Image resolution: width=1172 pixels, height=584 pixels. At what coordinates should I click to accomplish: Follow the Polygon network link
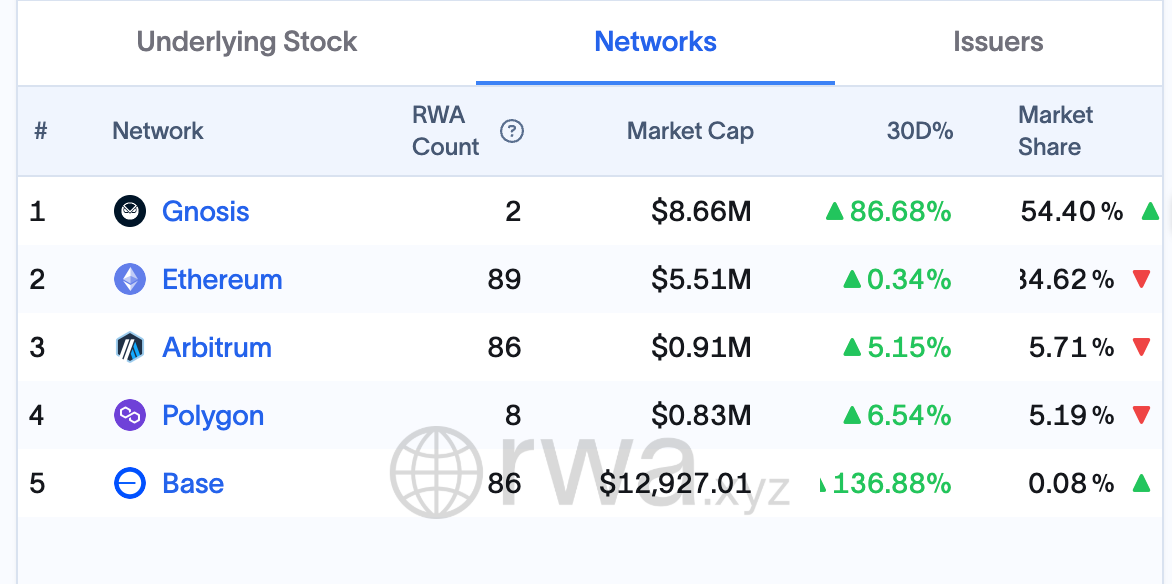[212, 415]
